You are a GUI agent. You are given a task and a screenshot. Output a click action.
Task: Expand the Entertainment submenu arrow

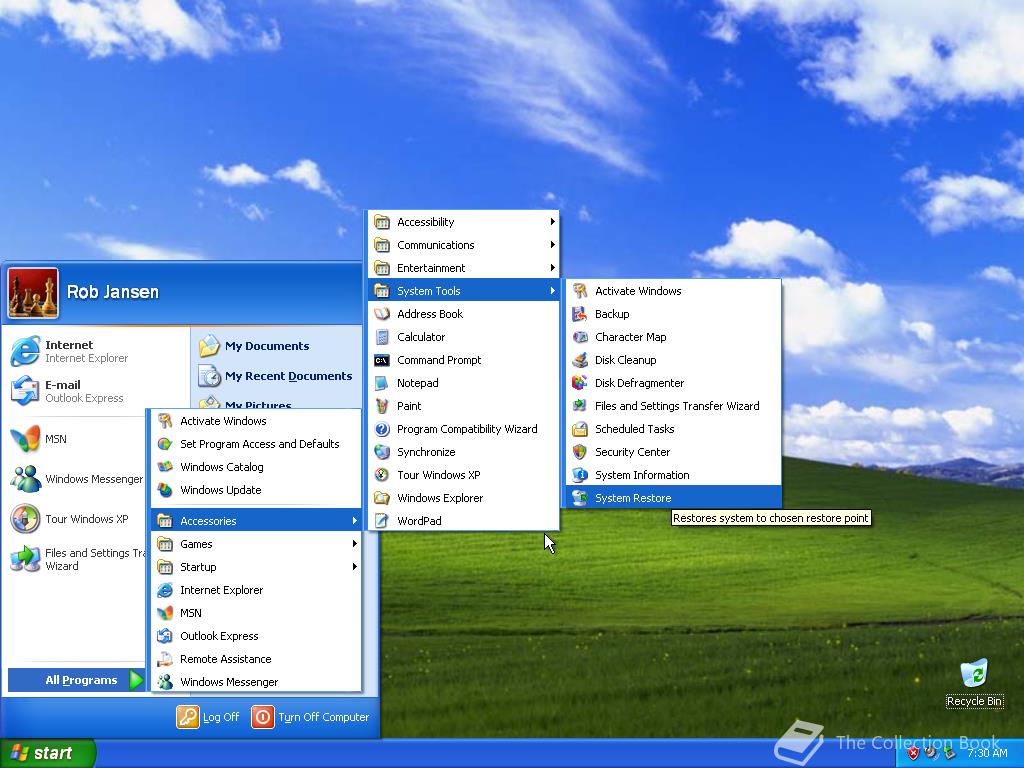click(552, 268)
